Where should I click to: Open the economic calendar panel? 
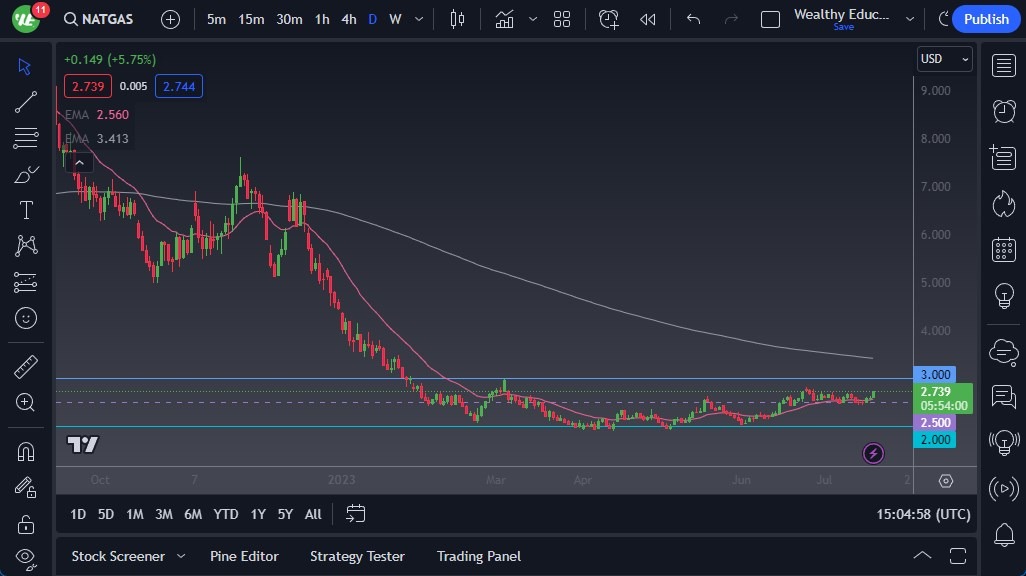click(1003, 250)
